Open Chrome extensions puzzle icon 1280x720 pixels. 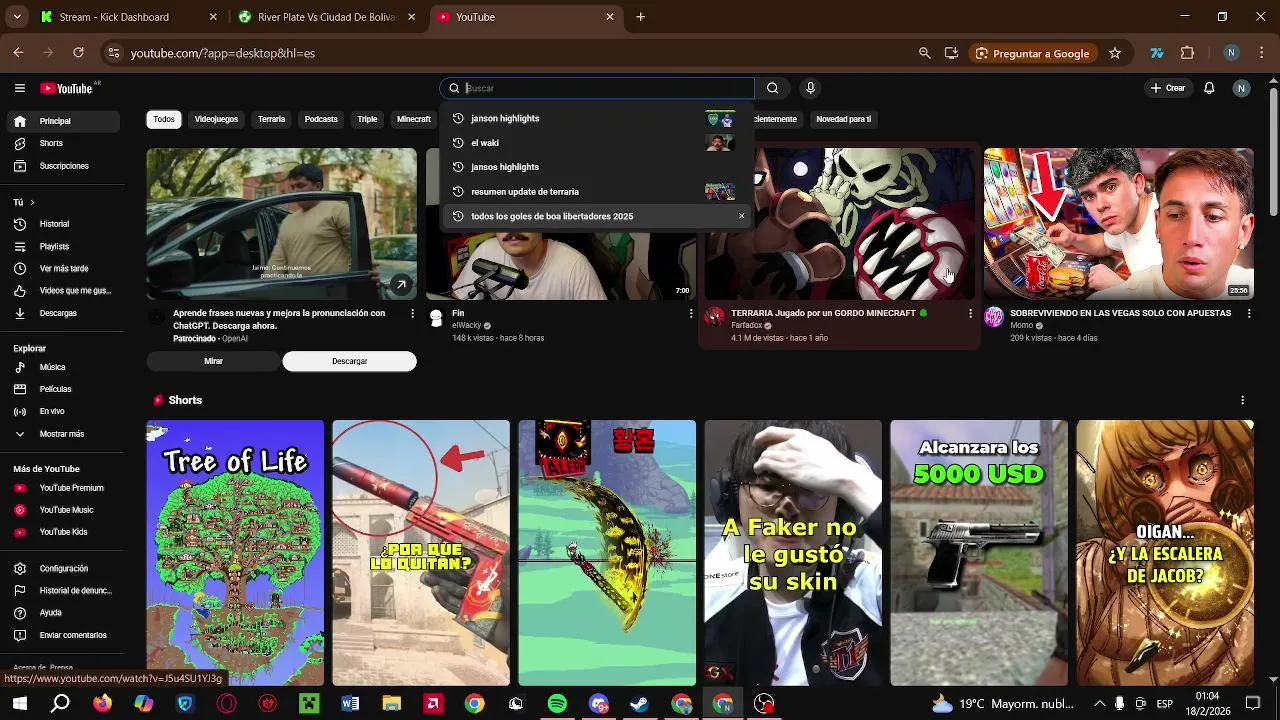tap(1188, 53)
